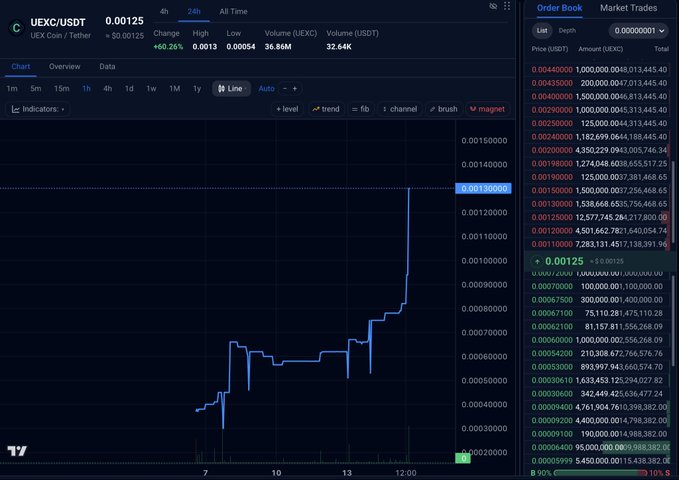
Task: Click the UEXC/USDT pair name
Action: 58,22
